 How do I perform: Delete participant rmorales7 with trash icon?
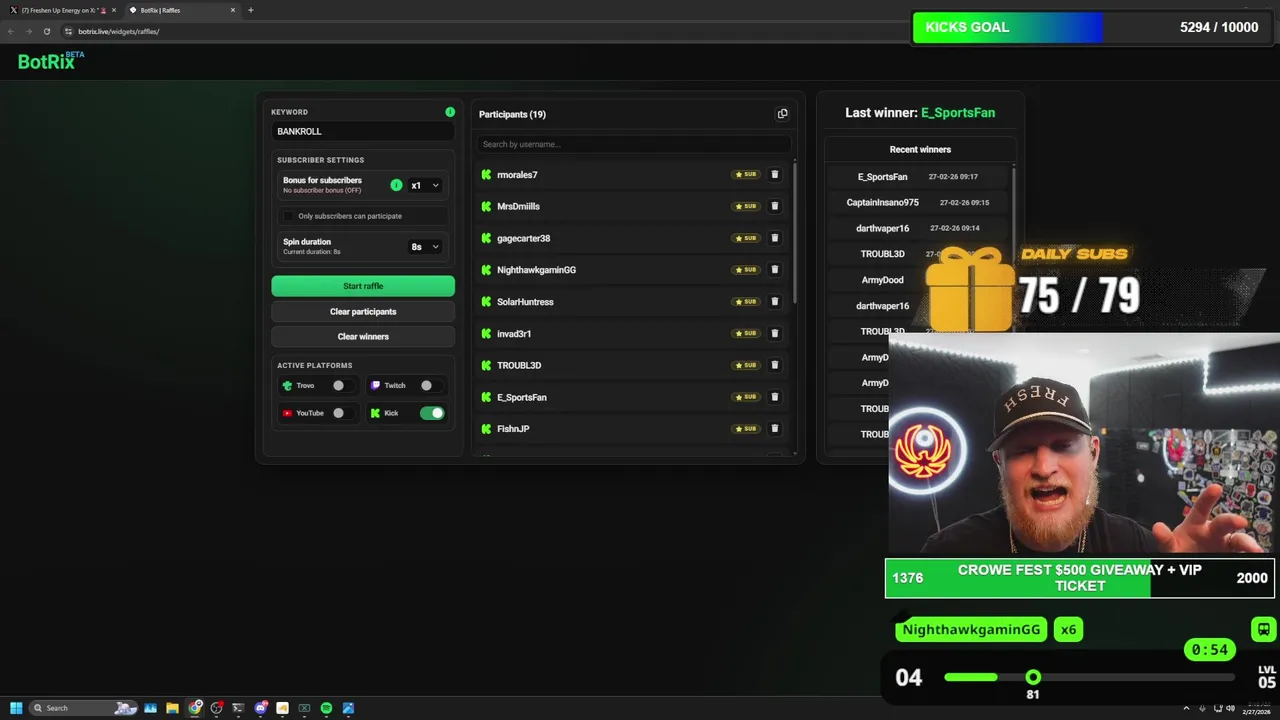tap(774, 174)
